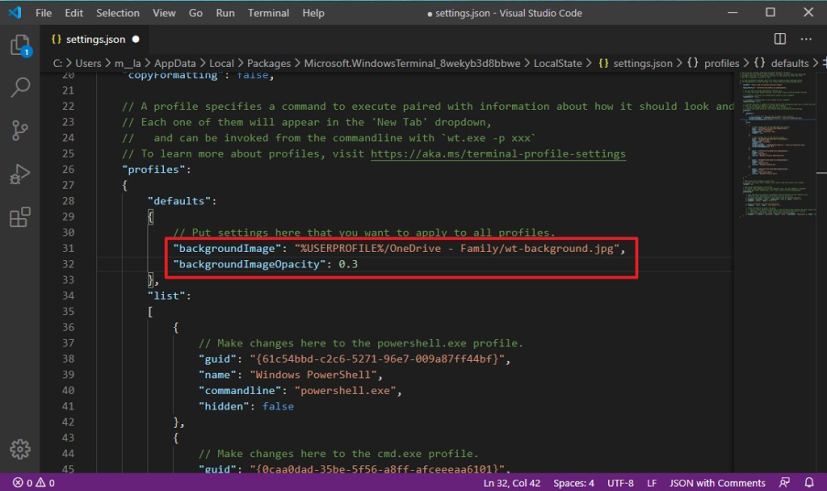The height and width of the screenshot is (491, 827).
Task: Open the Search view icon
Action: [20, 88]
